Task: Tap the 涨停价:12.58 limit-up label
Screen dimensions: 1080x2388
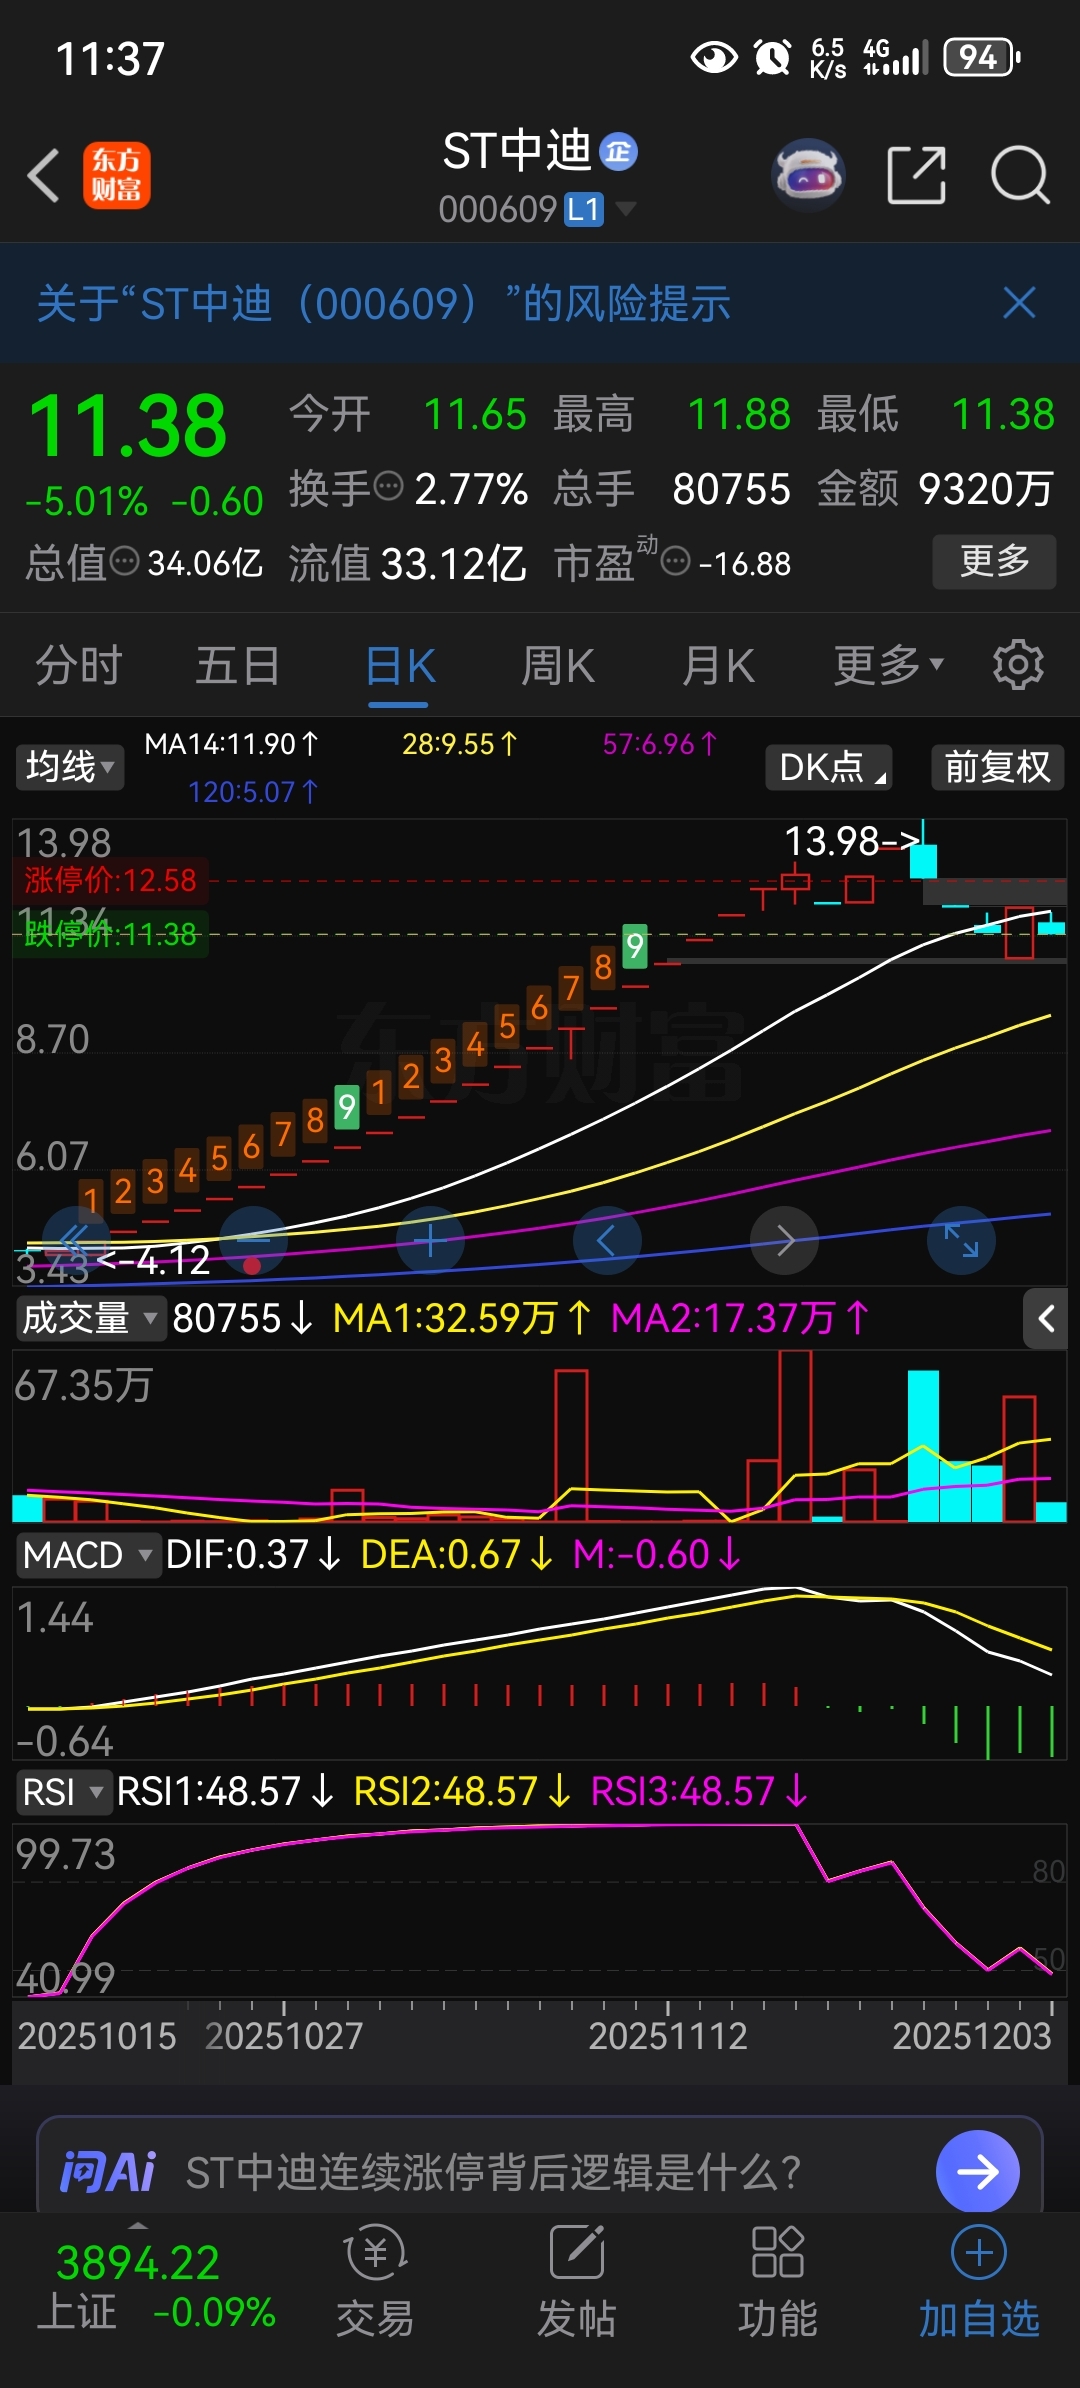Action: pyautogui.click(x=110, y=880)
